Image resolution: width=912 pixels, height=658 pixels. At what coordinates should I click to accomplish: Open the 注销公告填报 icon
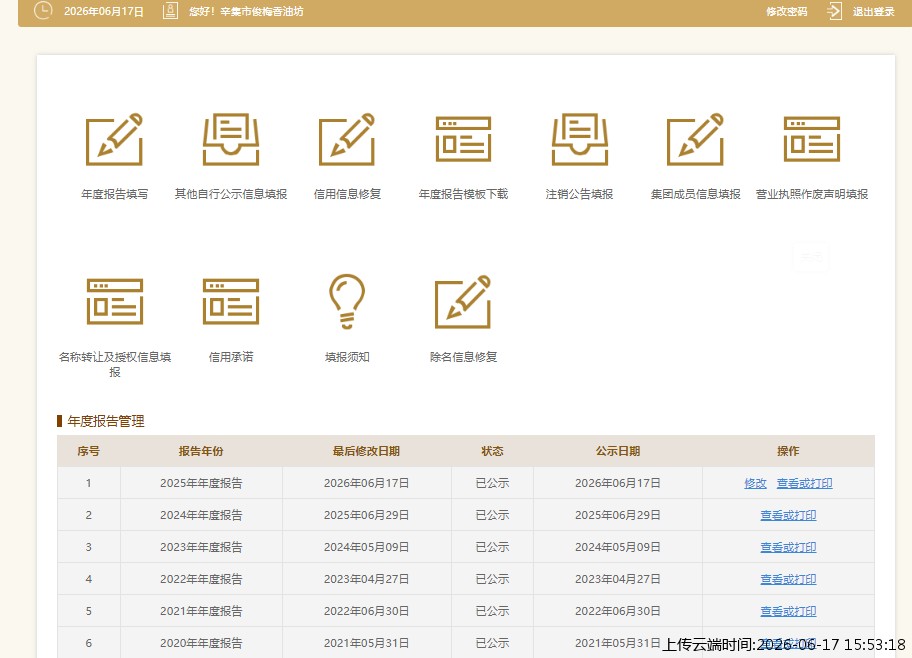click(579, 140)
